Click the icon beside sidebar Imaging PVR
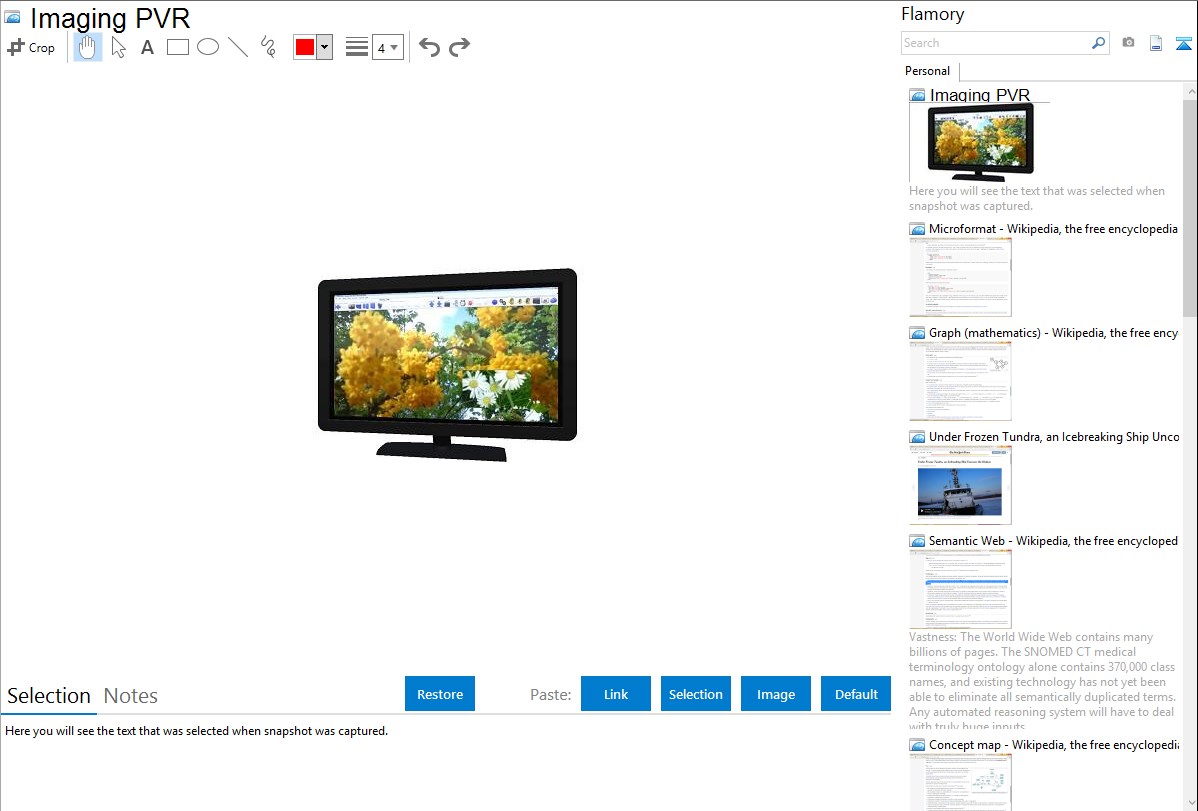 [x=918, y=96]
